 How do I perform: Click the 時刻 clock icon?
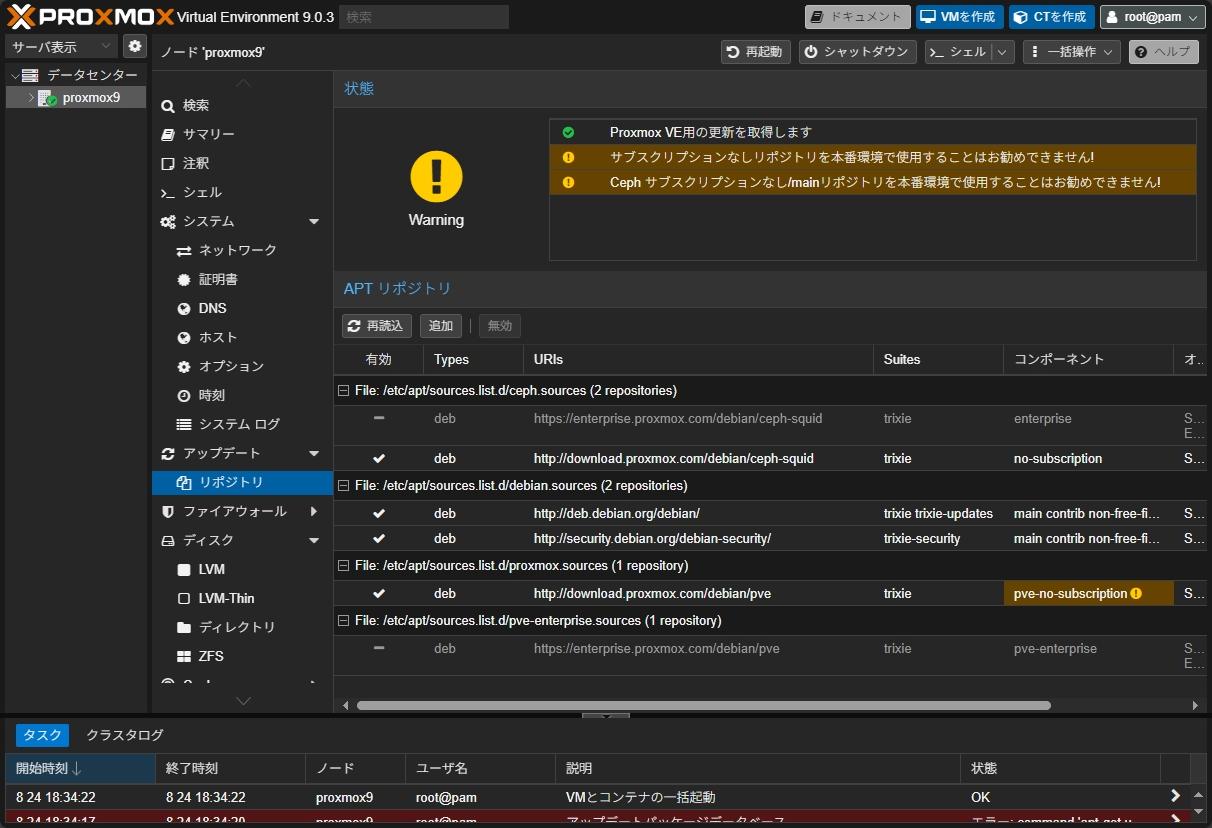pyautogui.click(x=184, y=395)
